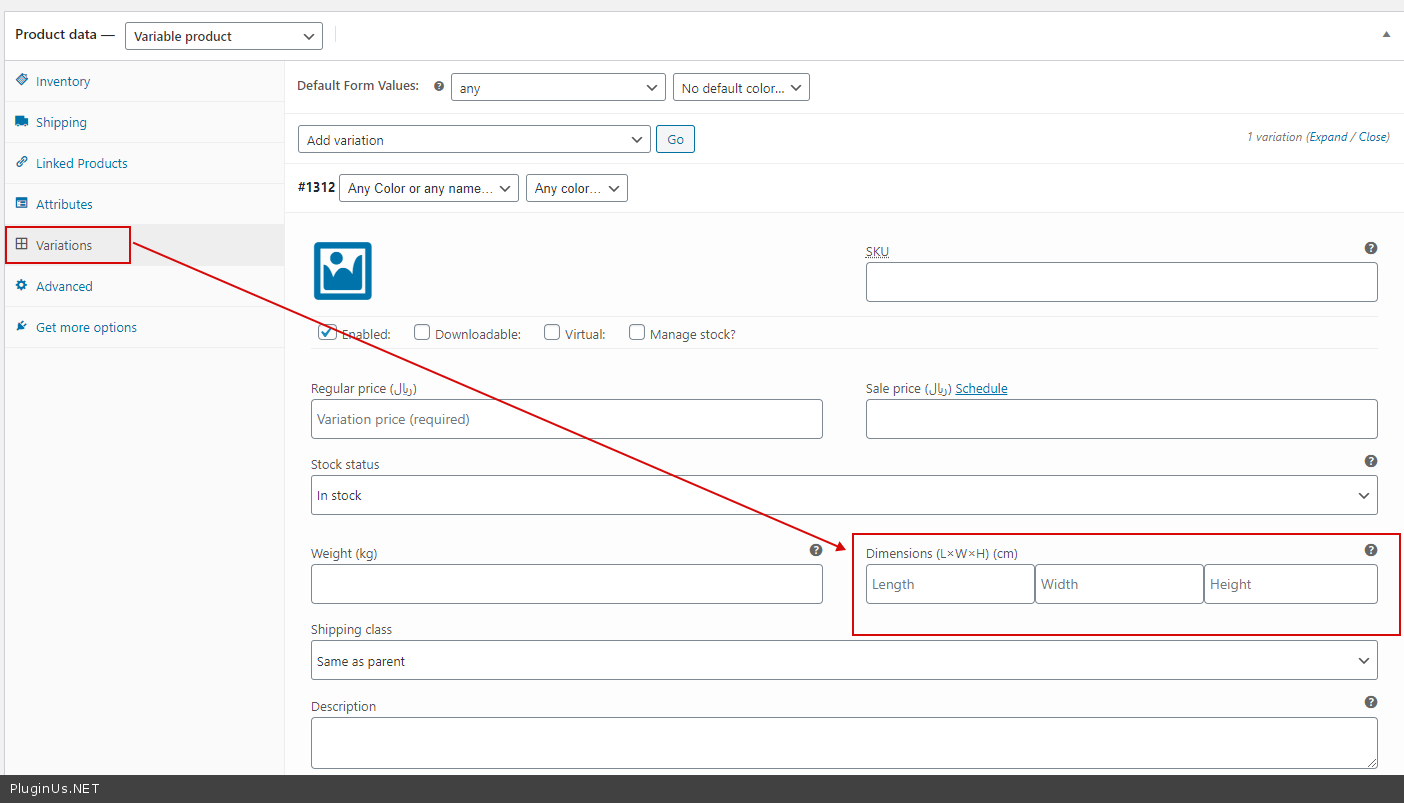The width and height of the screenshot is (1404, 803).
Task: Click the Weight help tooltip icon
Action: [815, 550]
